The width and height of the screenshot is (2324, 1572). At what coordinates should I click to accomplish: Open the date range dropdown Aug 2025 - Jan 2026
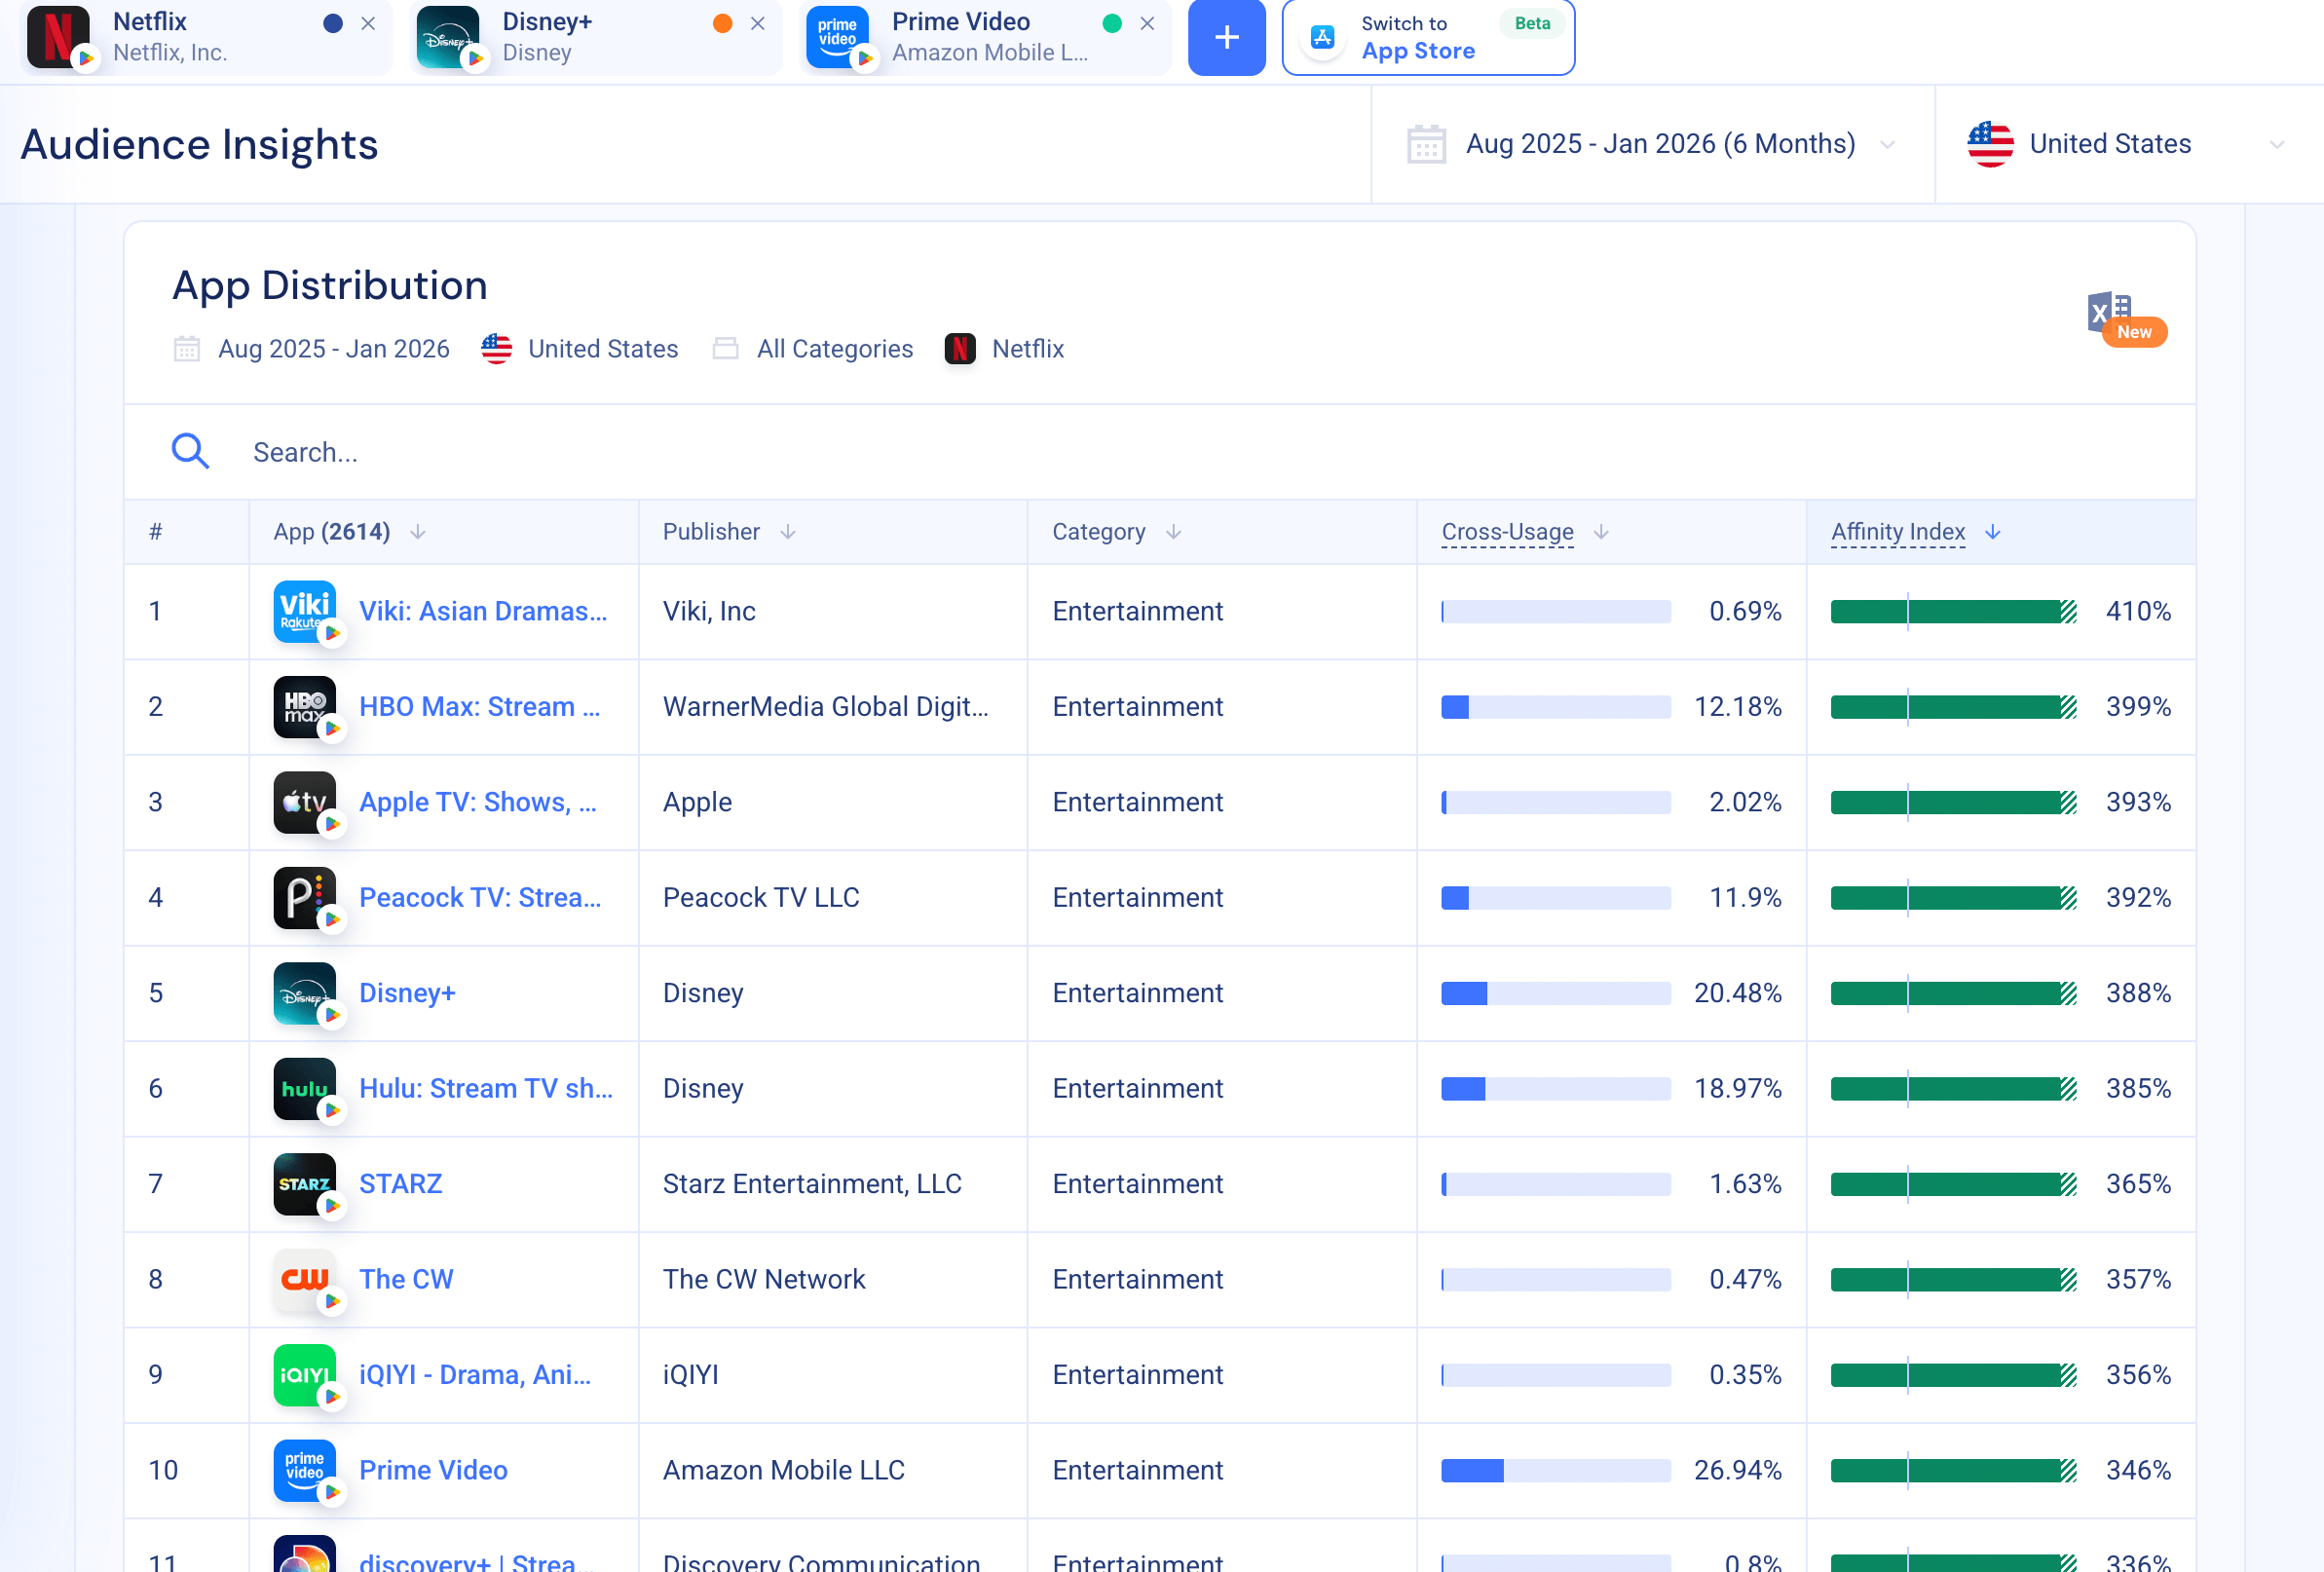pyautogui.click(x=1653, y=144)
